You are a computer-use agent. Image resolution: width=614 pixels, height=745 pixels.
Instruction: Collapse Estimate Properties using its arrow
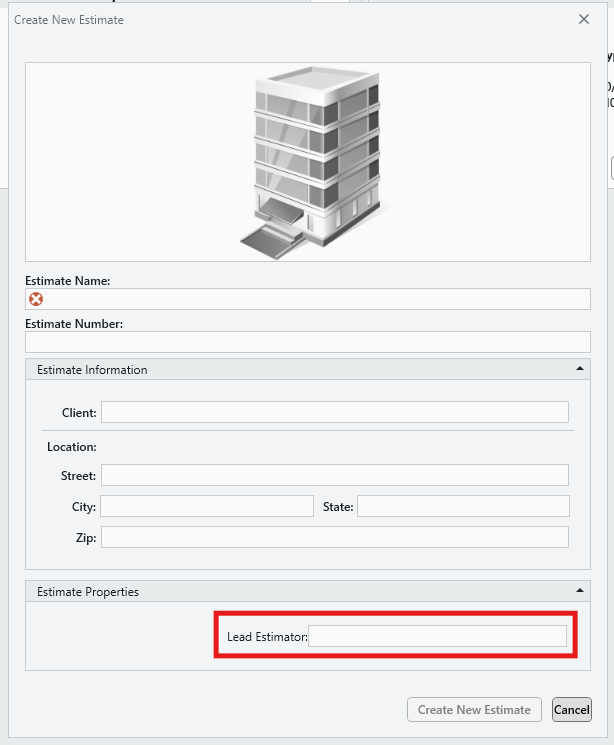pos(579,591)
